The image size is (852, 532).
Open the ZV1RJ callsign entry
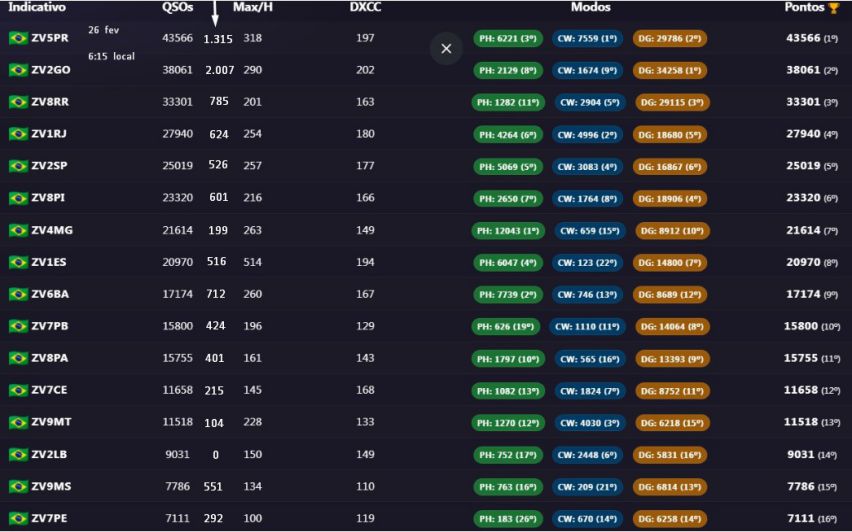(x=49, y=134)
